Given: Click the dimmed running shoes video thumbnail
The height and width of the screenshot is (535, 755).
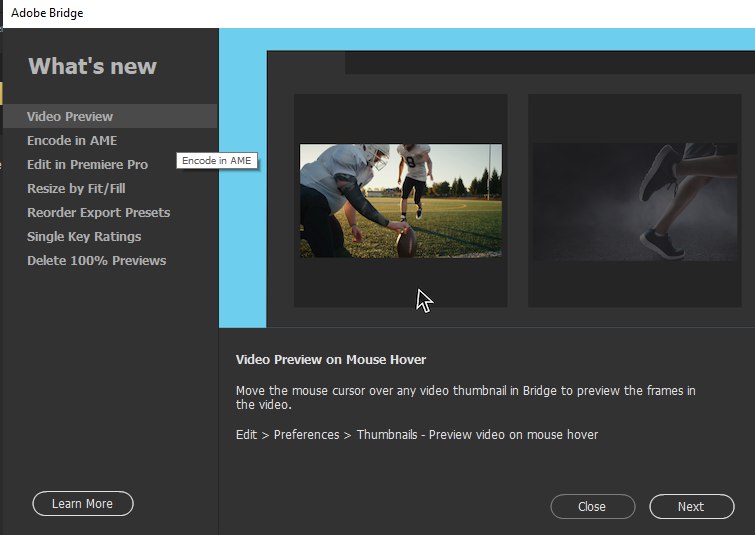Looking at the screenshot, I should click(x=635, y=202).
